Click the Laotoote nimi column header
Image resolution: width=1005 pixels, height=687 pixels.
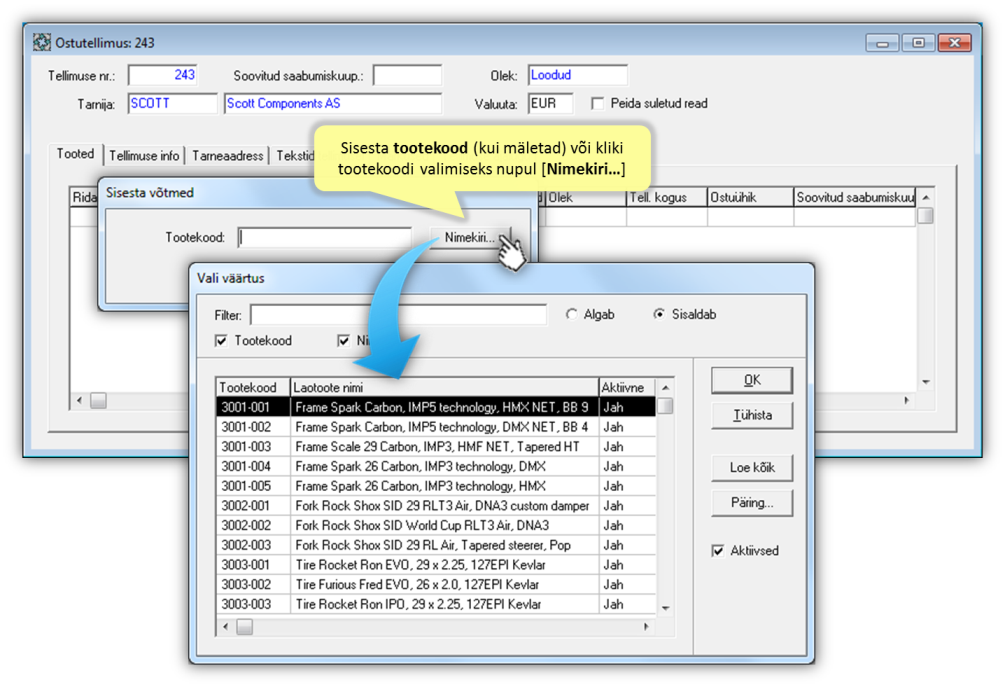pos(444,387)
